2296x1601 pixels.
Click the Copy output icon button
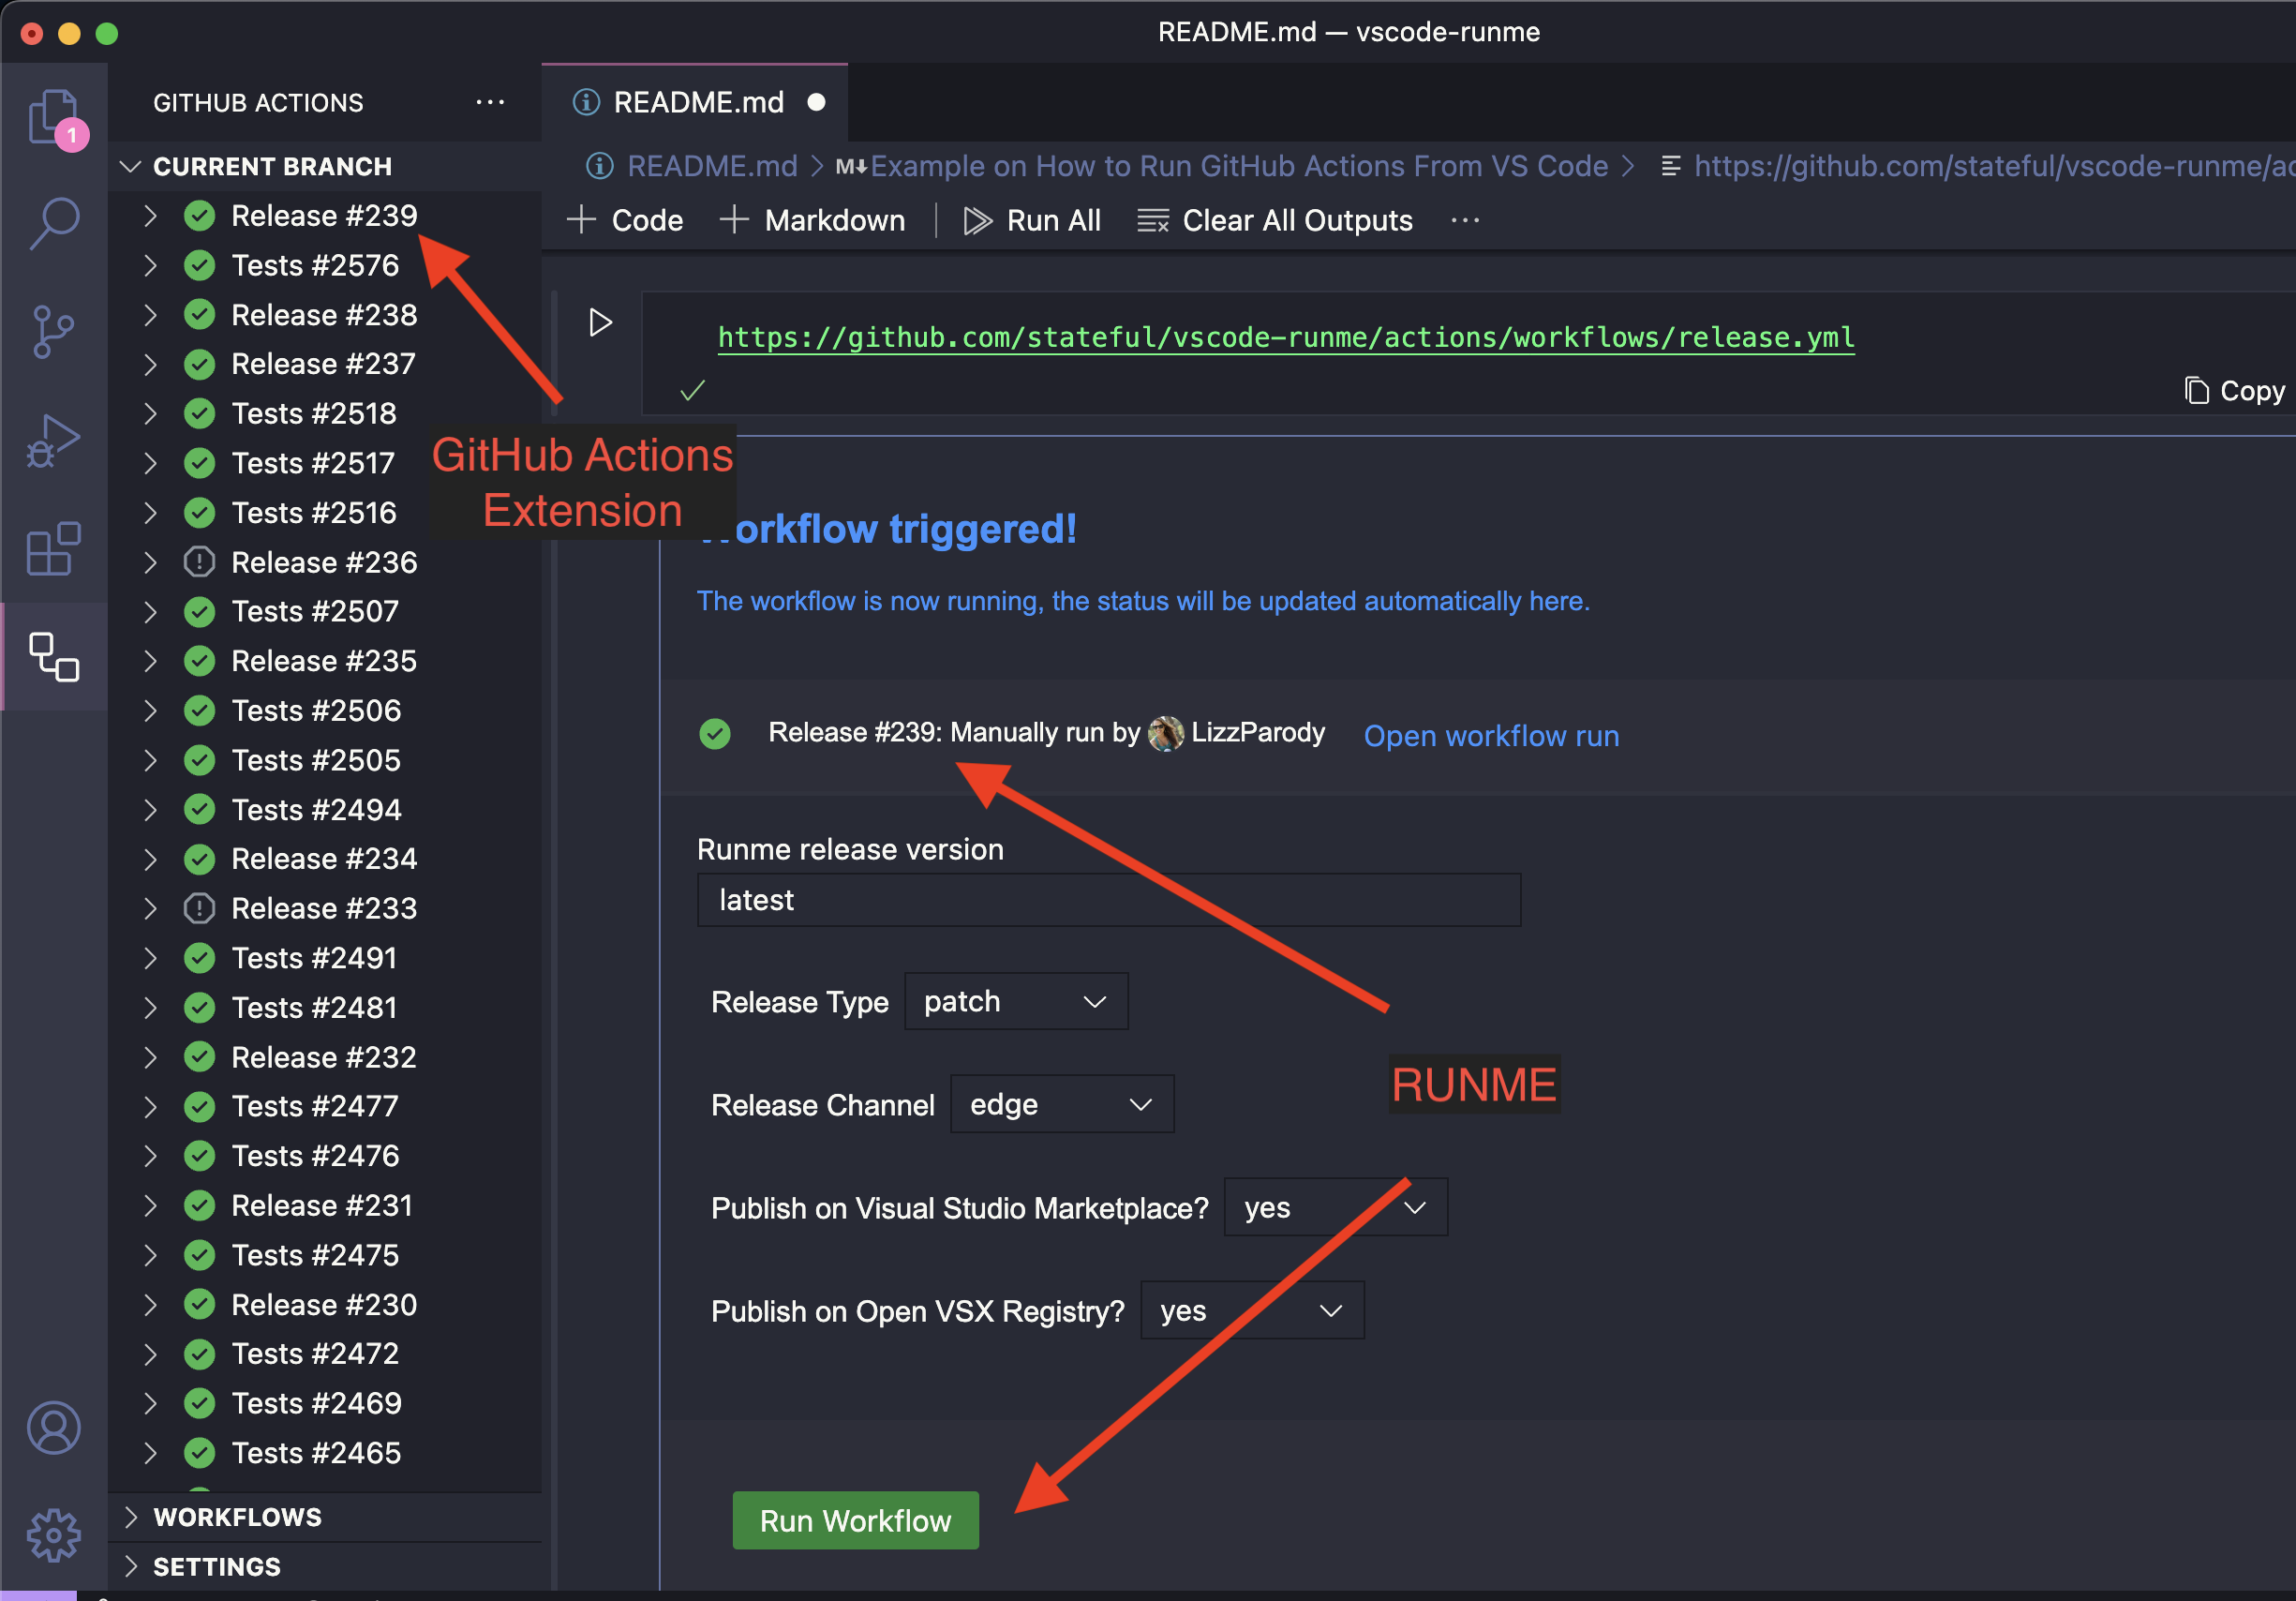coord(2234,391)
